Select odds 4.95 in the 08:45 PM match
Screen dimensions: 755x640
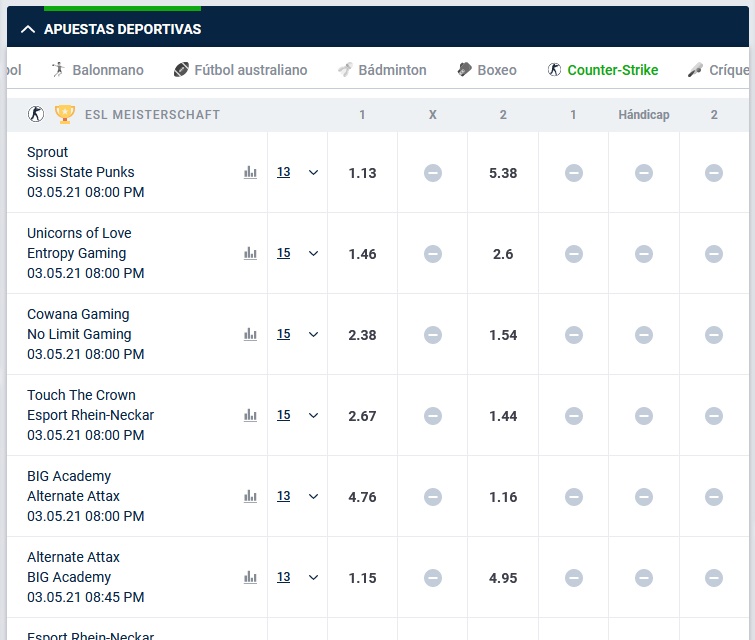[503, 577]
